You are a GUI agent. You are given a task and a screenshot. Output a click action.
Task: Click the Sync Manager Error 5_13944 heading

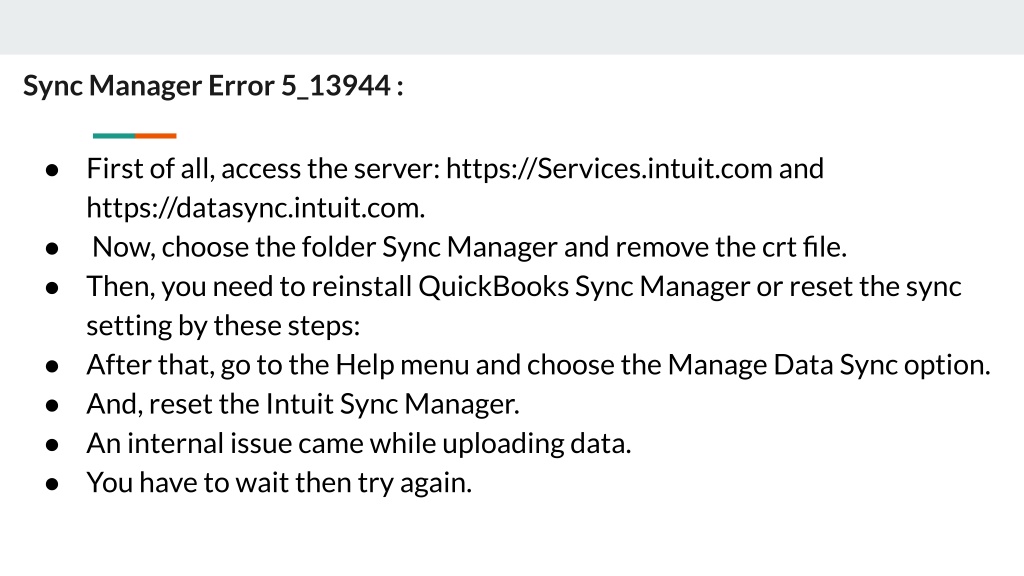[x=213, y=86]
